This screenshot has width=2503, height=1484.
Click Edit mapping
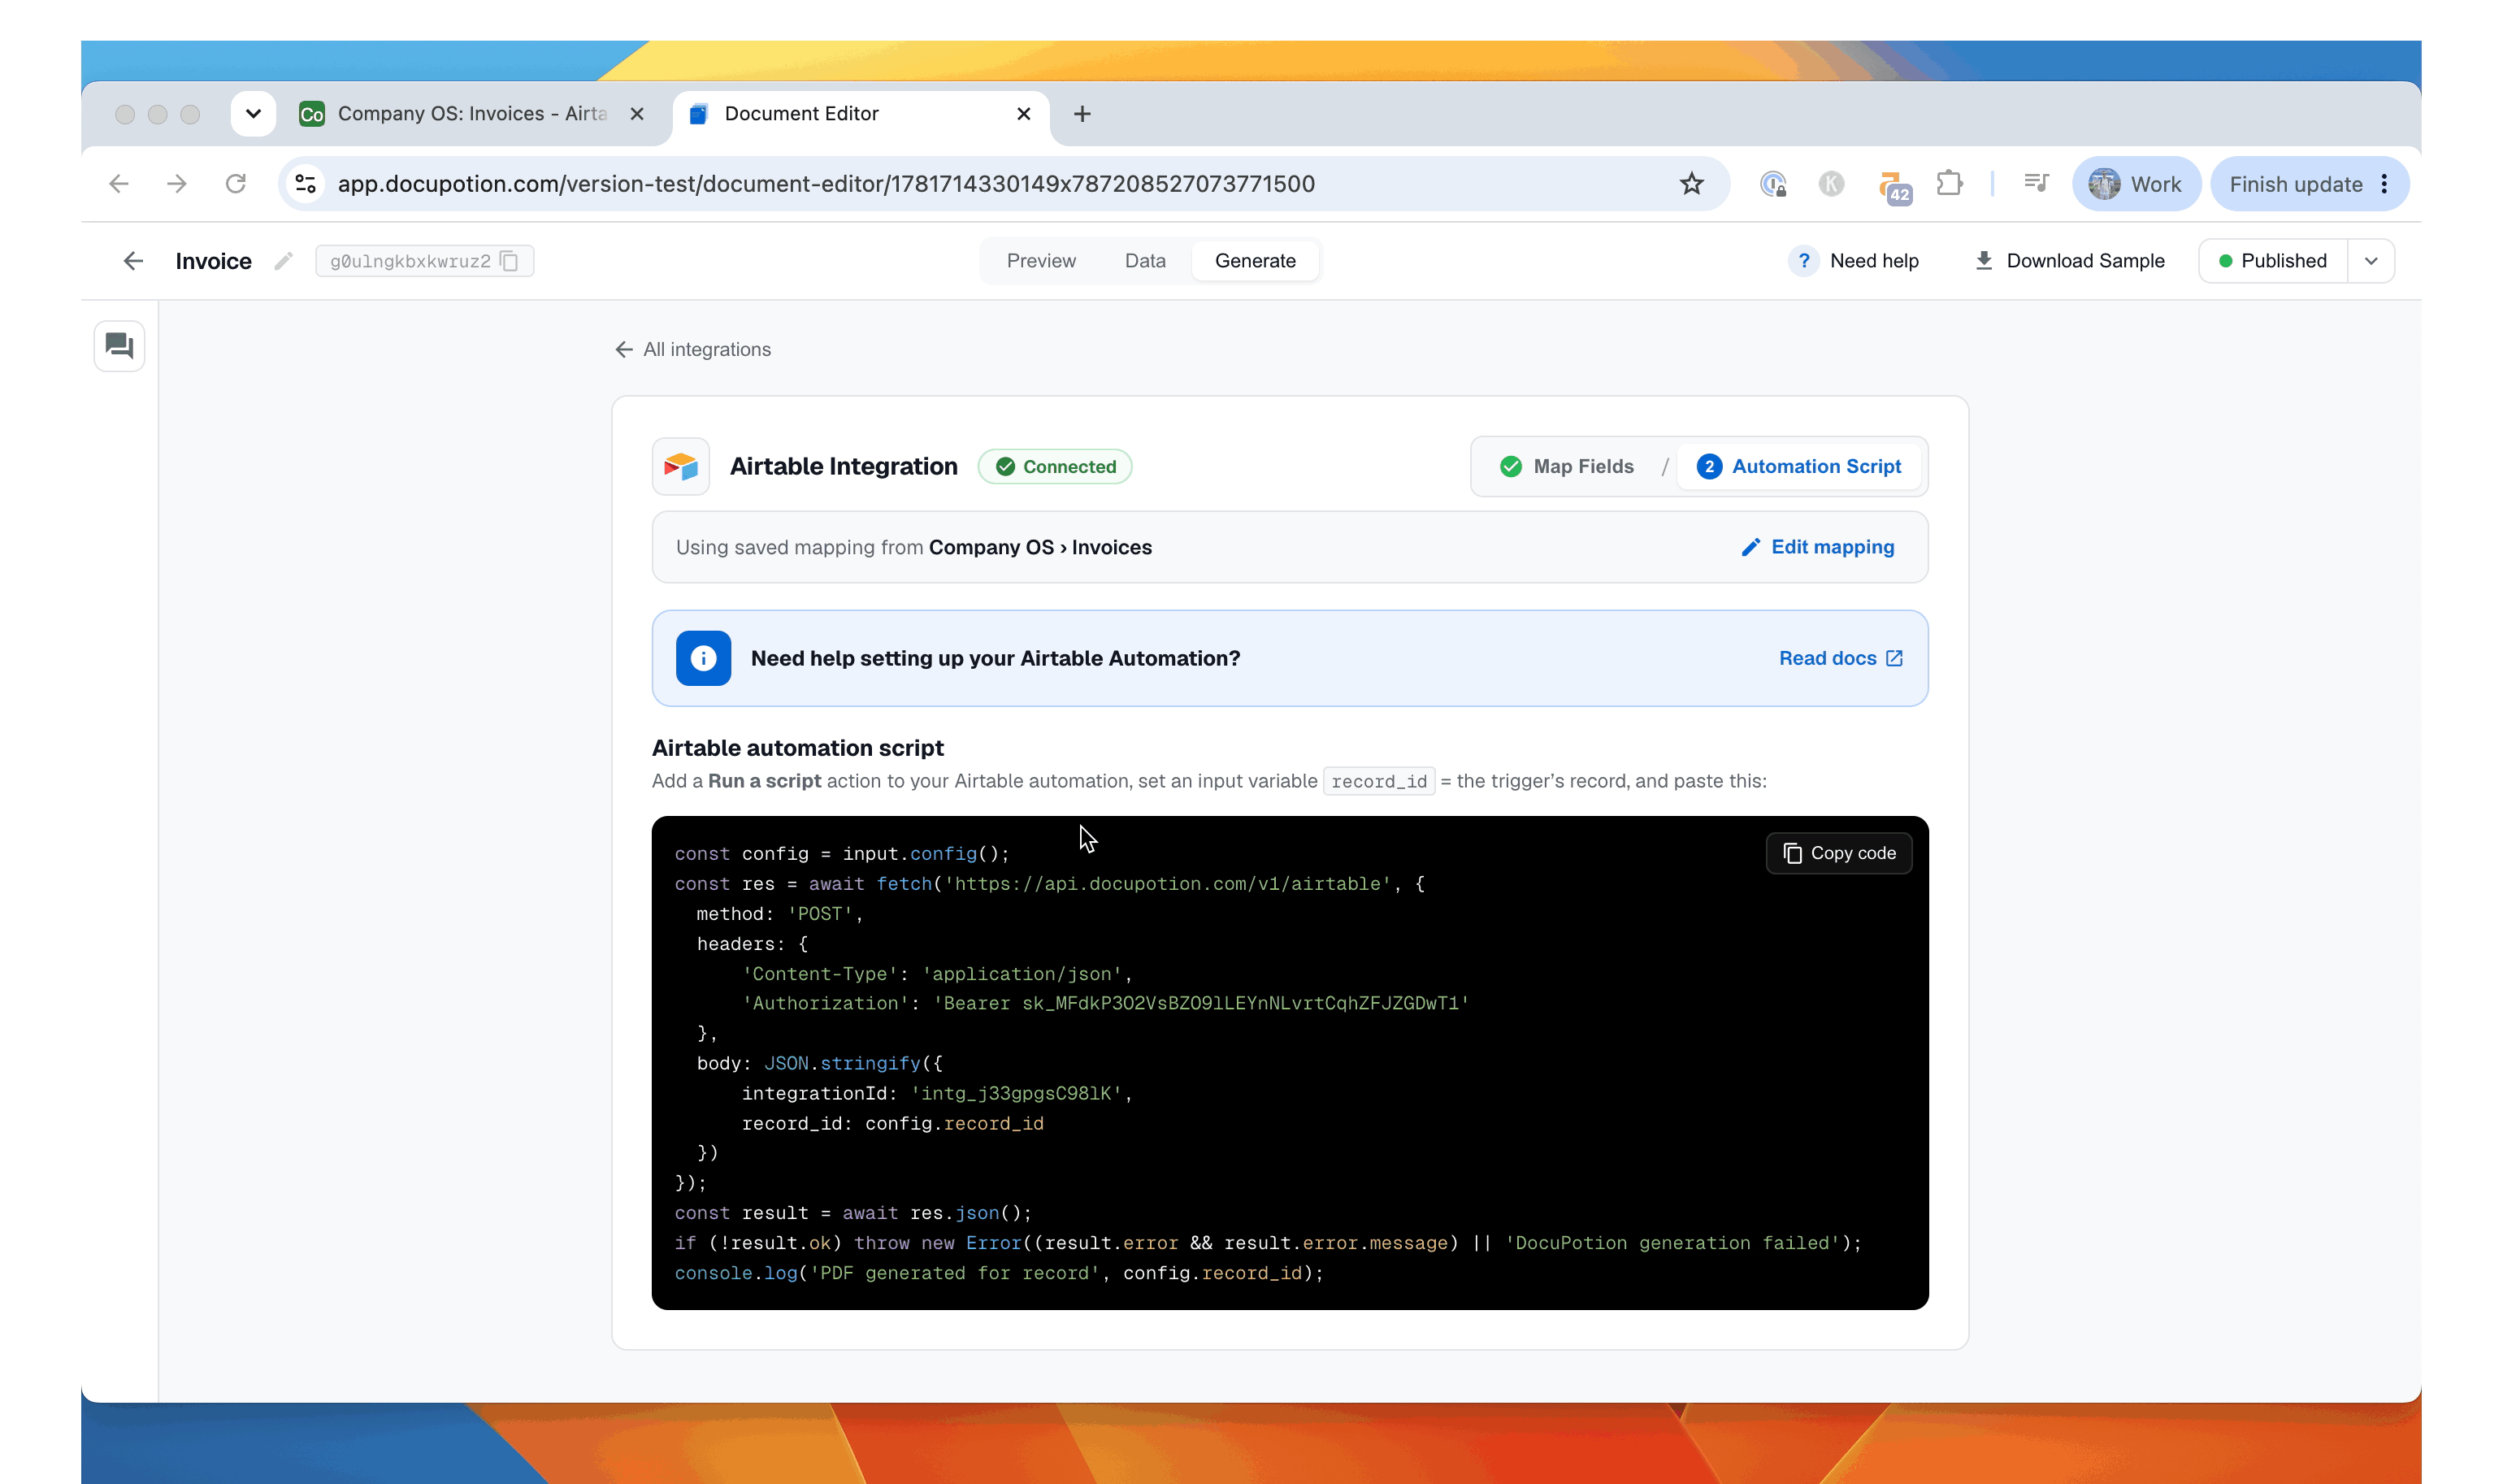click(1817, 547)
